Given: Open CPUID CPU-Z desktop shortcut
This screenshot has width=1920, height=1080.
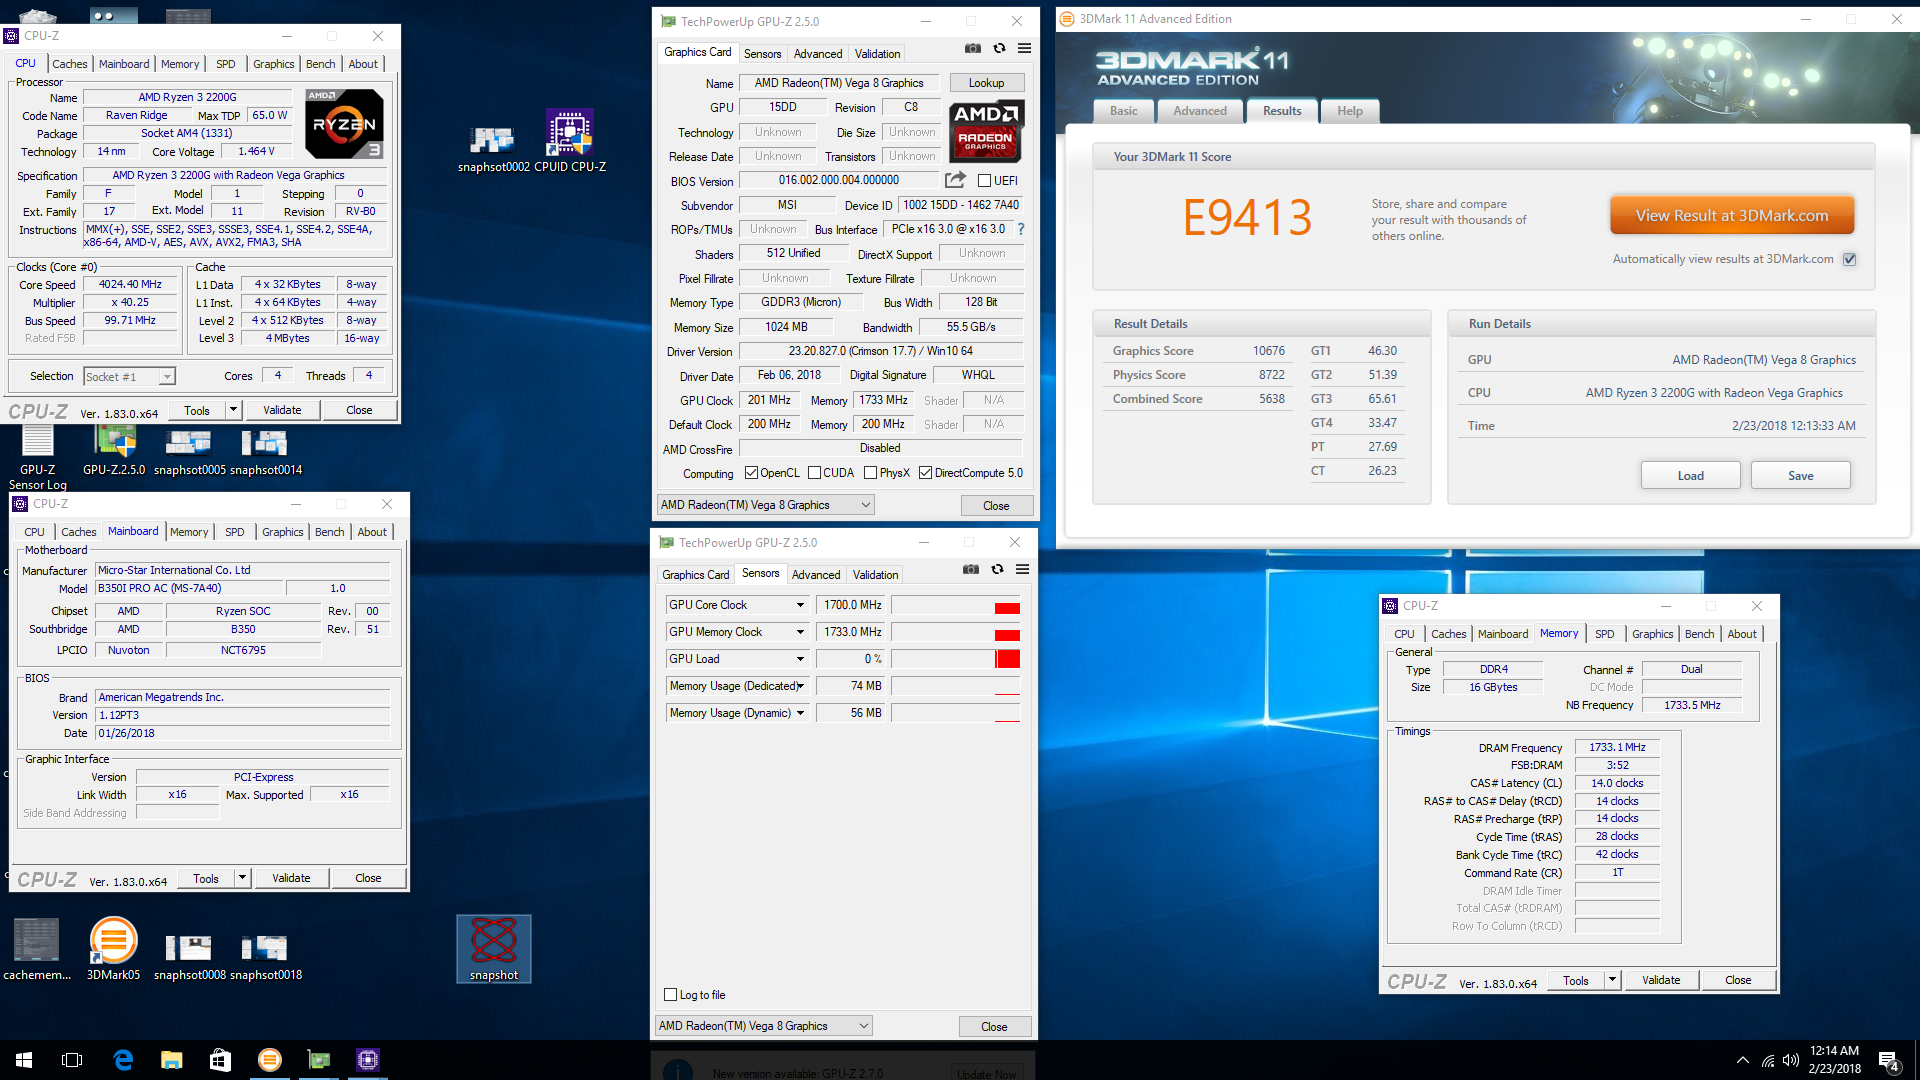Looking at the screenshot, I should click(x=570, y=141).
